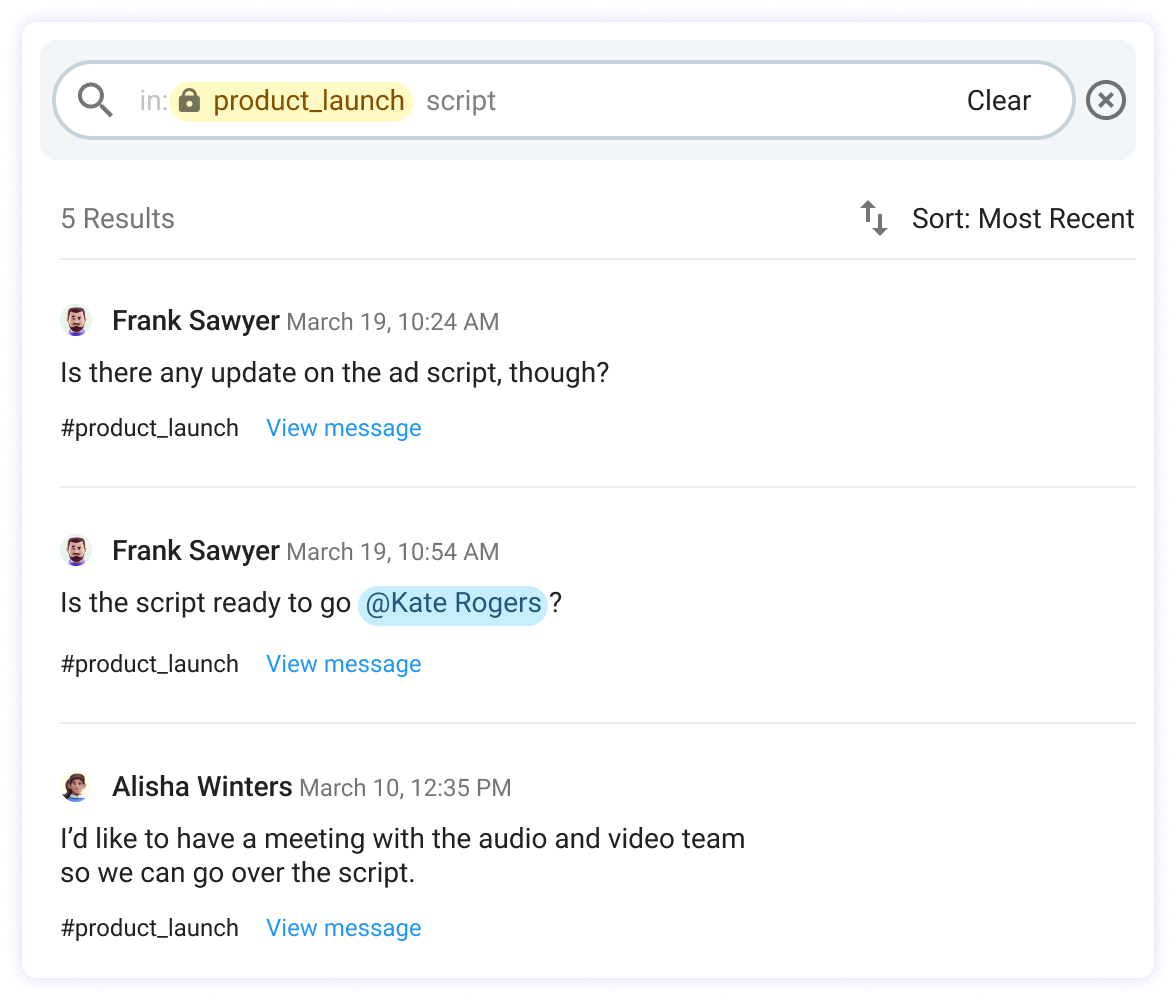This screenshot has width=1176, height=1000.
Task: Open #product_launch under the 10:54 AM message
Action: click(149, 664)
